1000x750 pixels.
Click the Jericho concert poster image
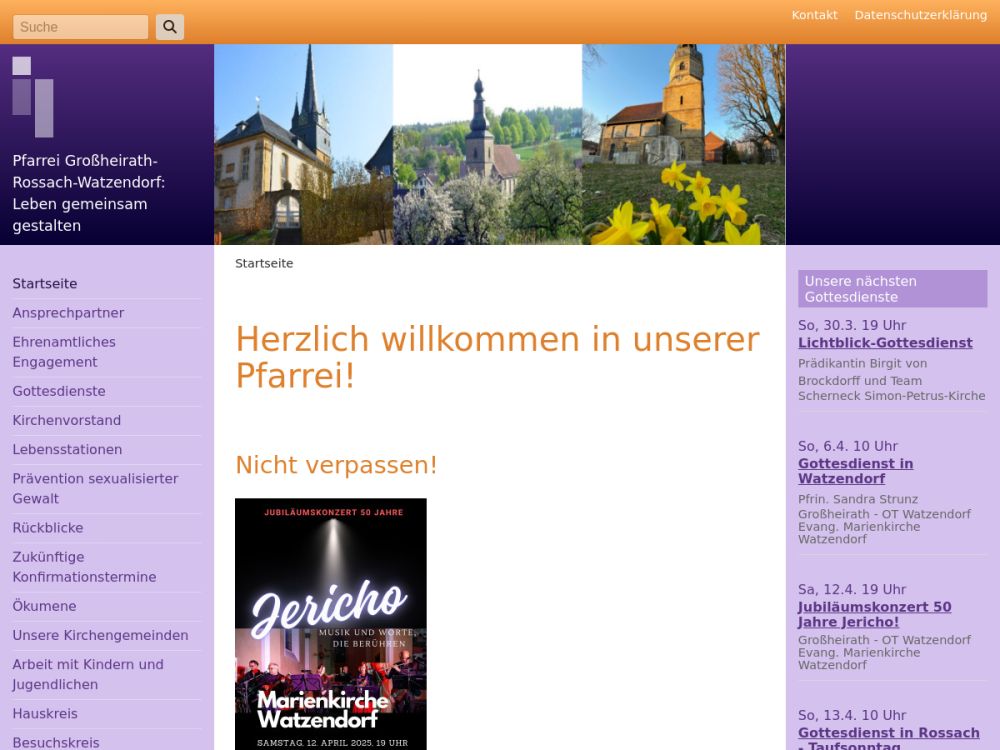point(330,624)
